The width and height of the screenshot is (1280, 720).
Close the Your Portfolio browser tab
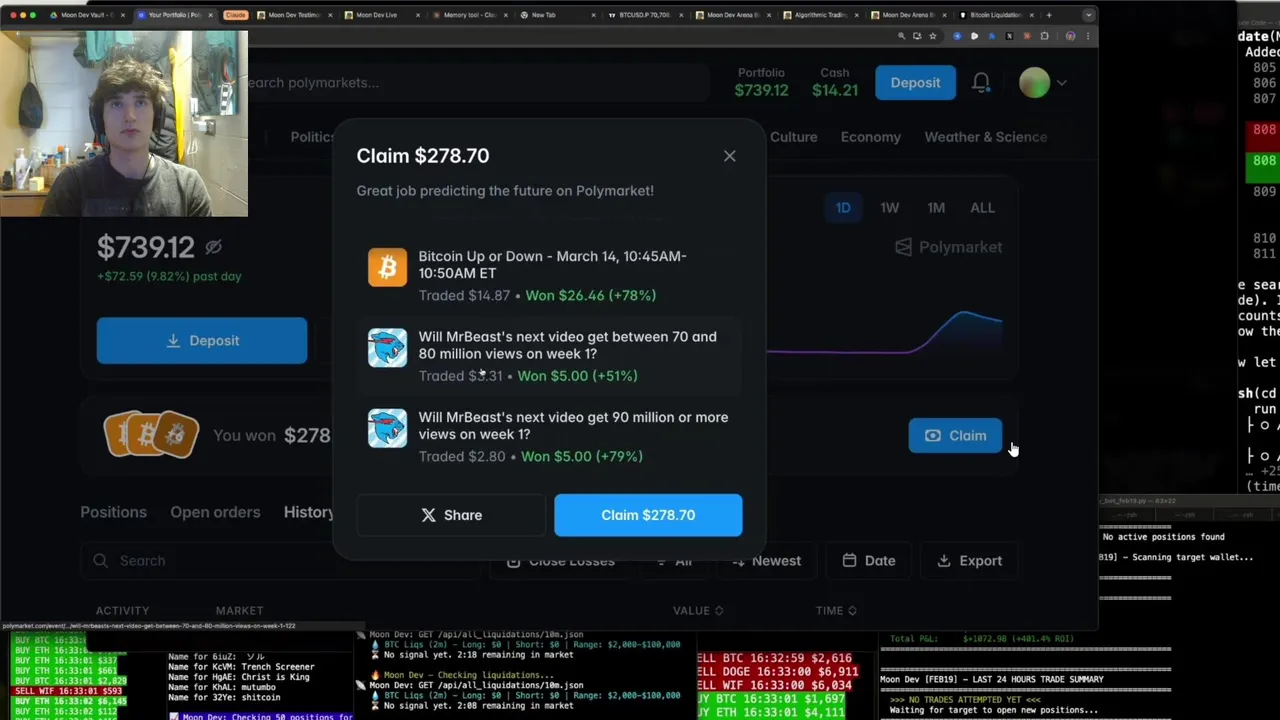pos(210,15)
